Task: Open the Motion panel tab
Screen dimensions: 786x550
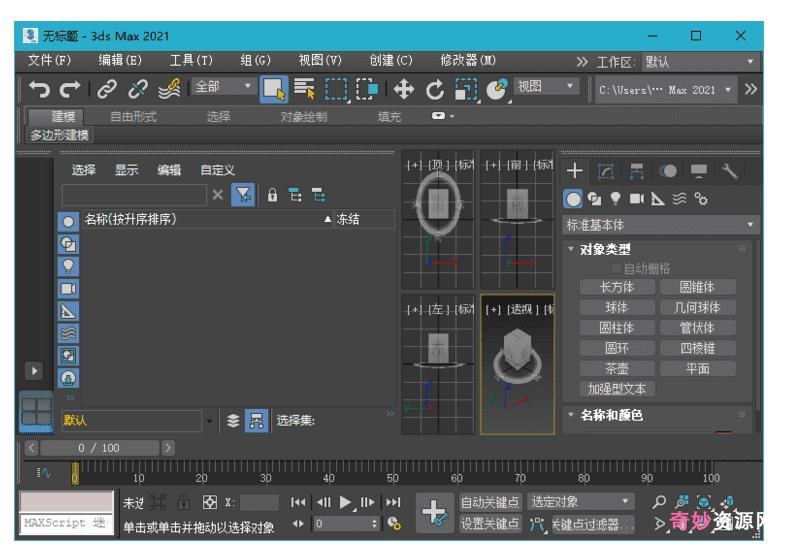Action: (x=668, y=171)
